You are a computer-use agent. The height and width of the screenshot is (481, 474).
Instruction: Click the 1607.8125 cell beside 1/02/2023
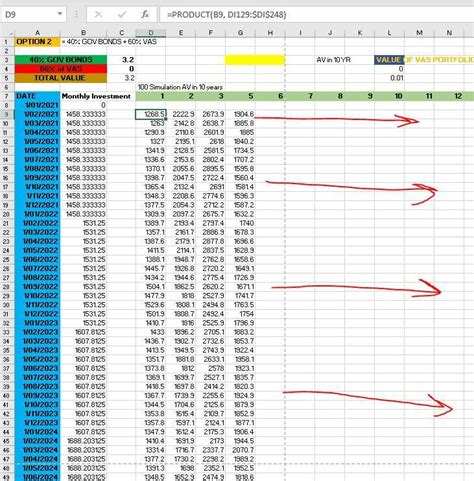(x=84, y=332)
